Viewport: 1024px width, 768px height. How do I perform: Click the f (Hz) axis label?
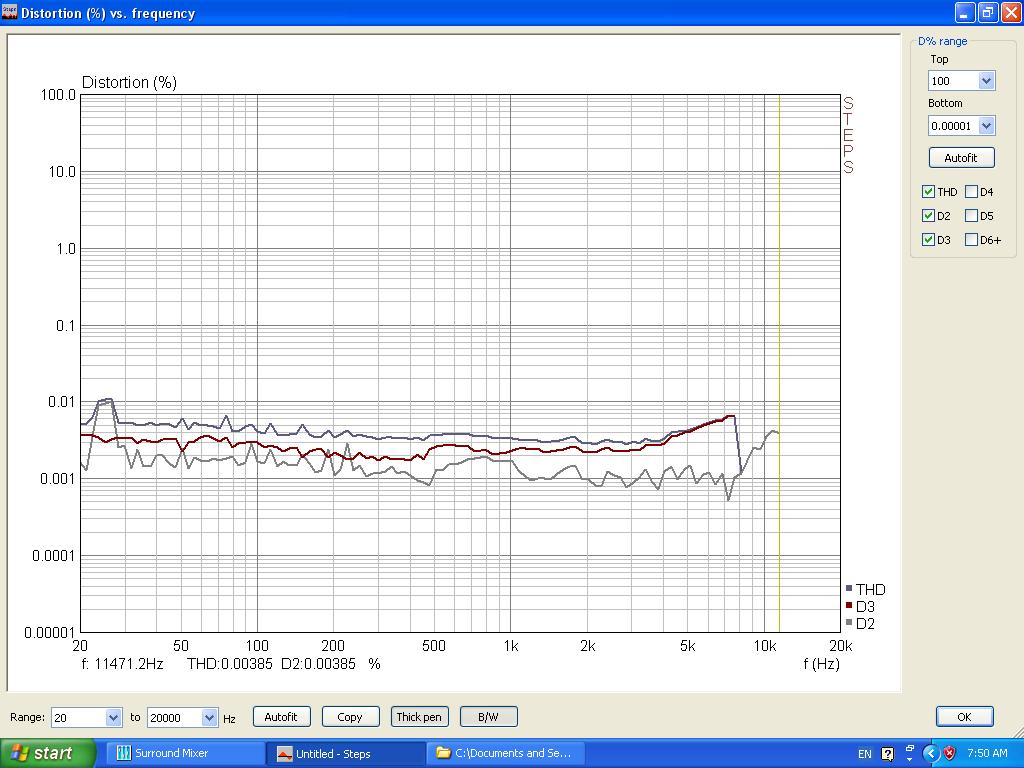point(821,664)
